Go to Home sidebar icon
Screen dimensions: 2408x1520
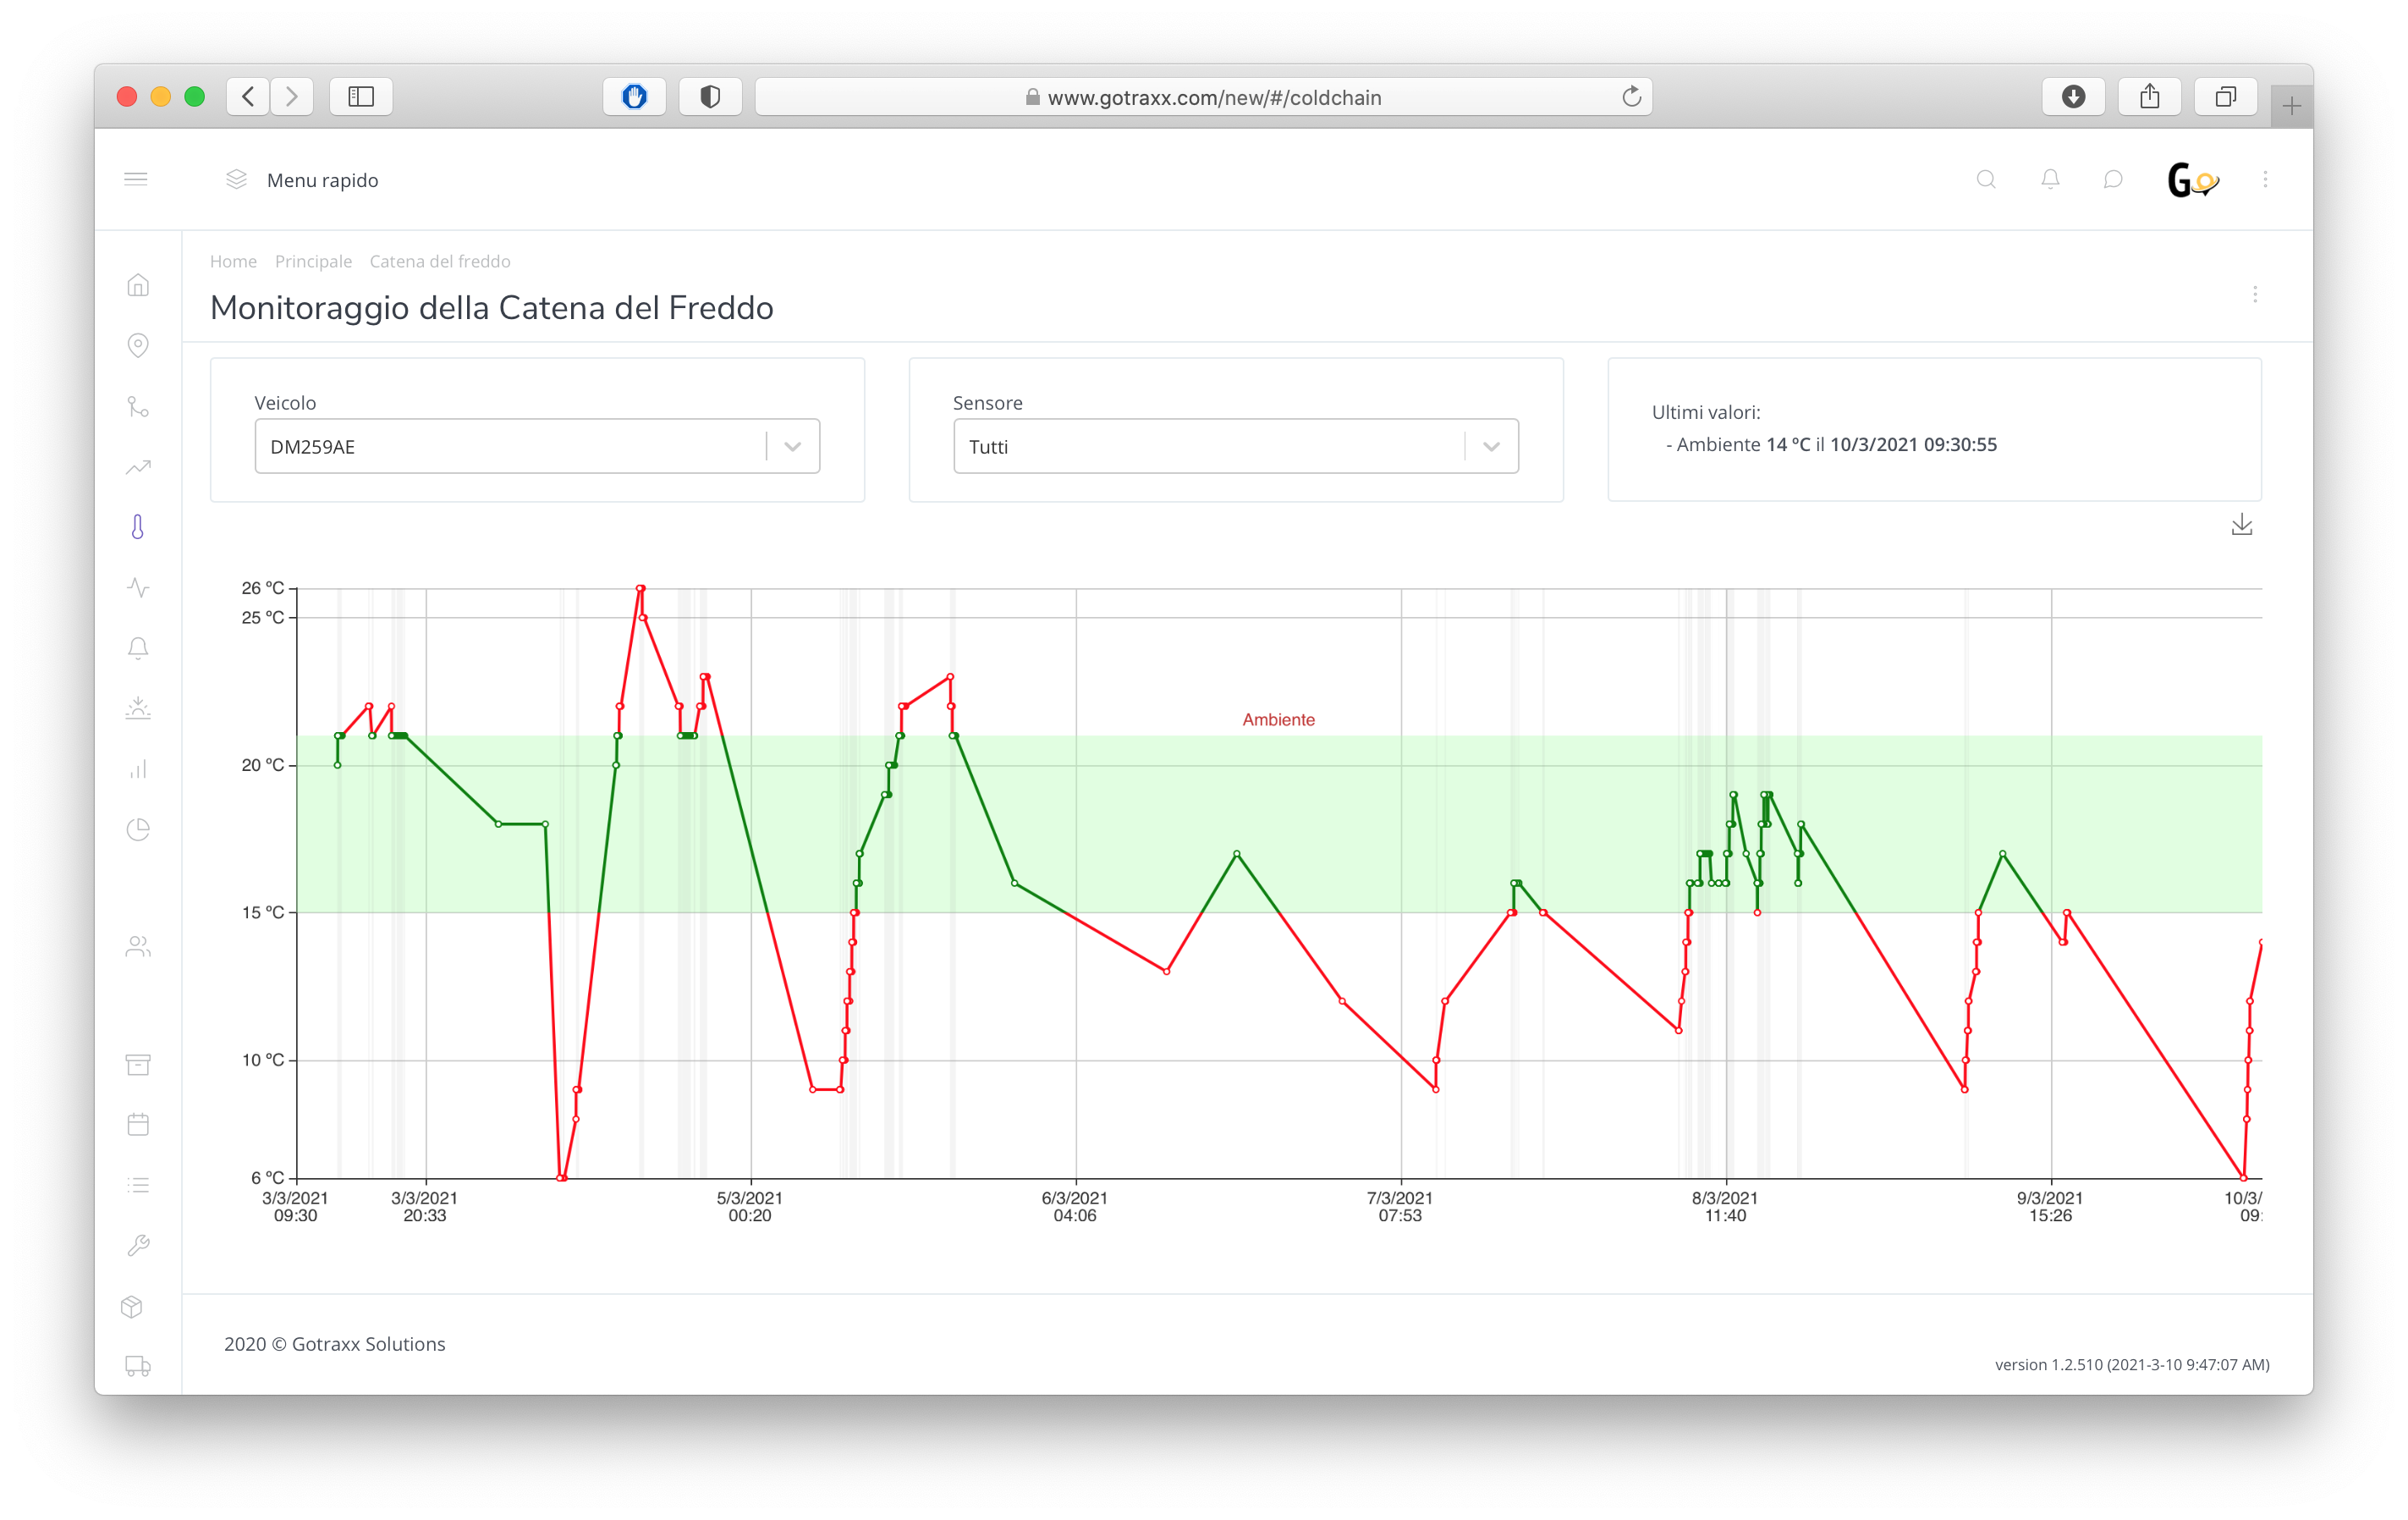pyautogui.click(x=138, y=285)
